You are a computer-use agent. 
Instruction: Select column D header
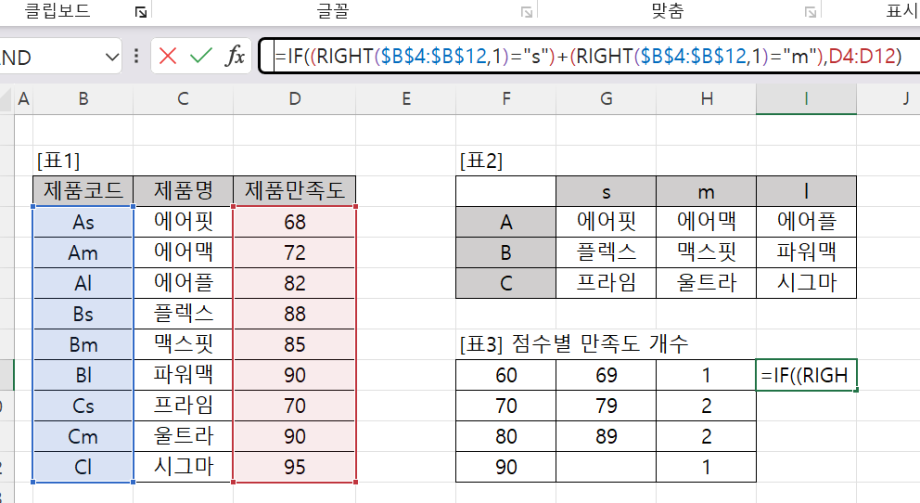(x=294, y=98)
